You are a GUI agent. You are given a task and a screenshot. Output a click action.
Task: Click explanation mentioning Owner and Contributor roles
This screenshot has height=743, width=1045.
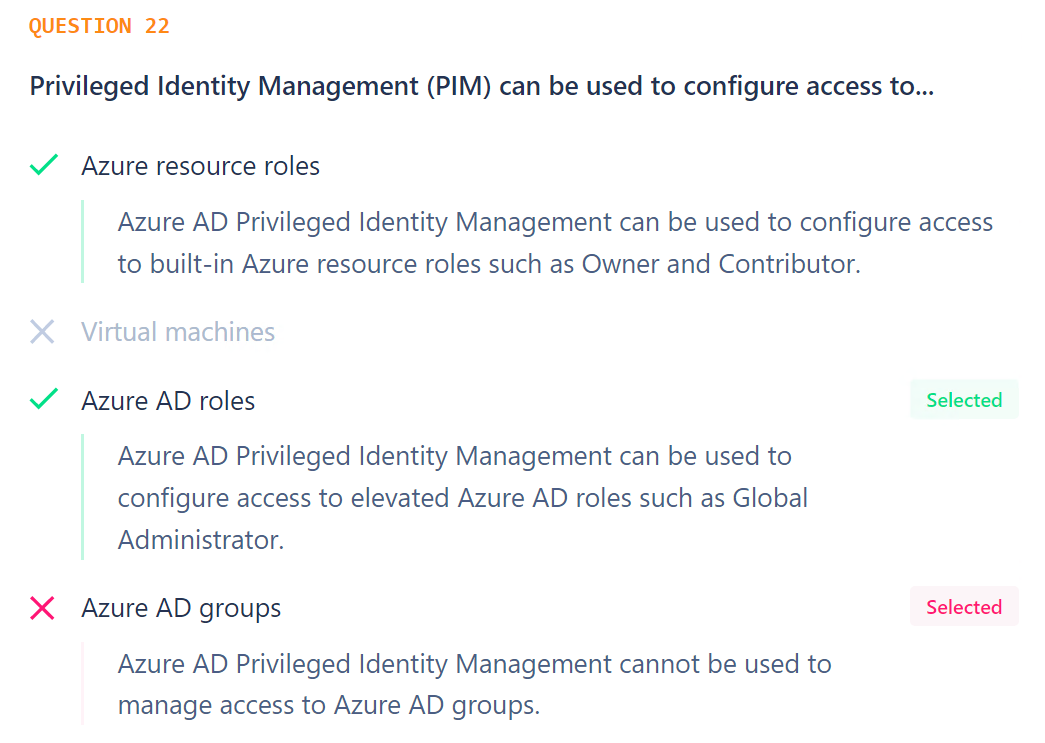555,243
